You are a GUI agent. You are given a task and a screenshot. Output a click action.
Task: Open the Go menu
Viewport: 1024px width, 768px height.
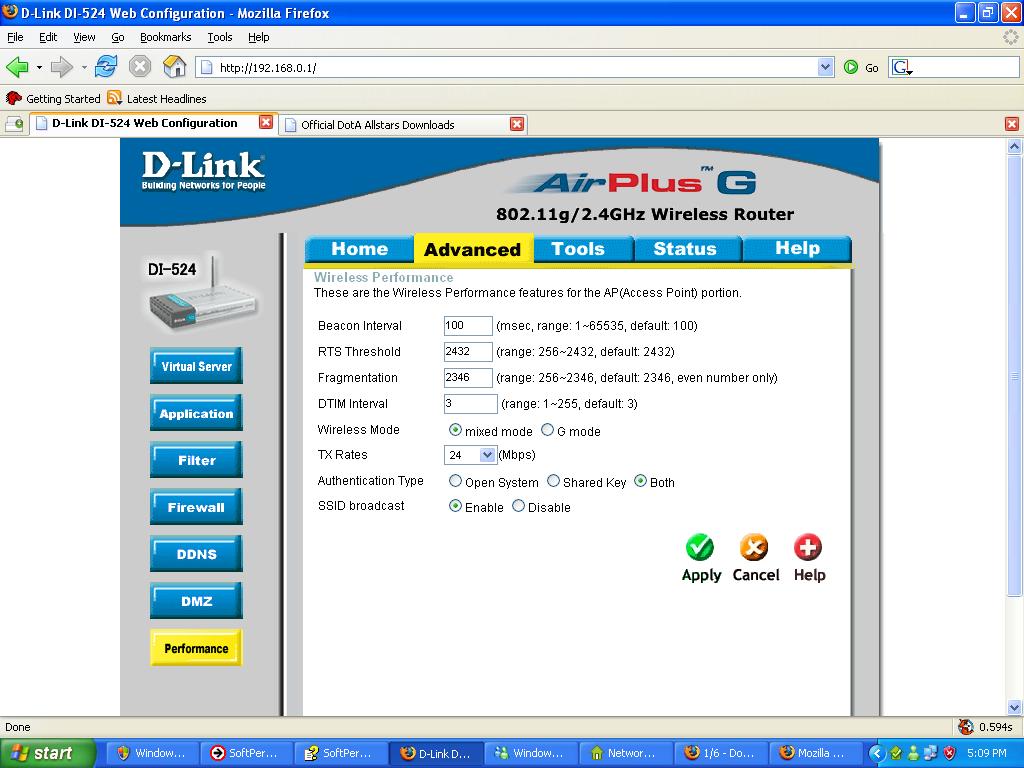118,37
